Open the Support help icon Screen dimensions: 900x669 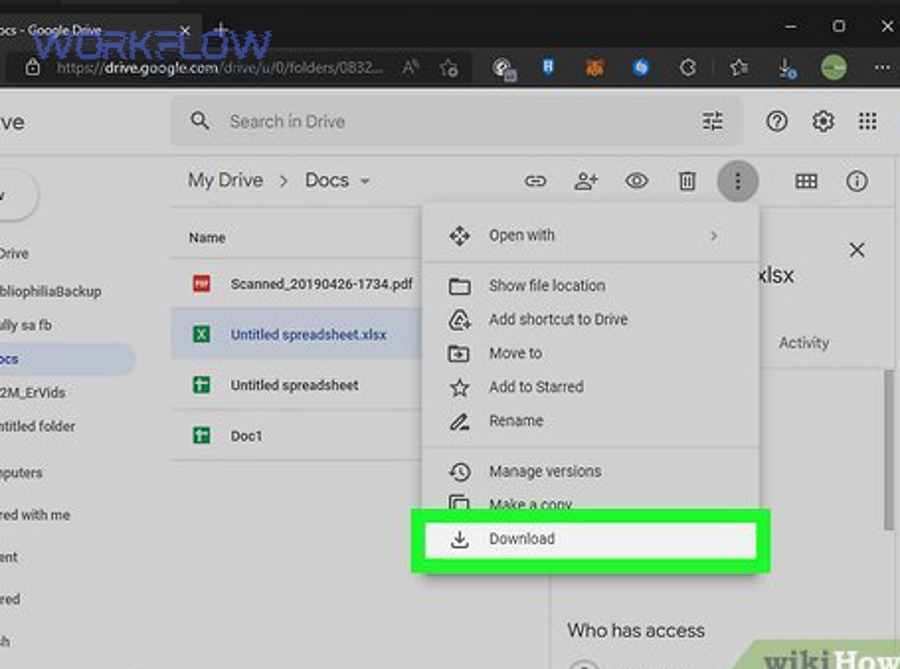click(x=777, y=121)
